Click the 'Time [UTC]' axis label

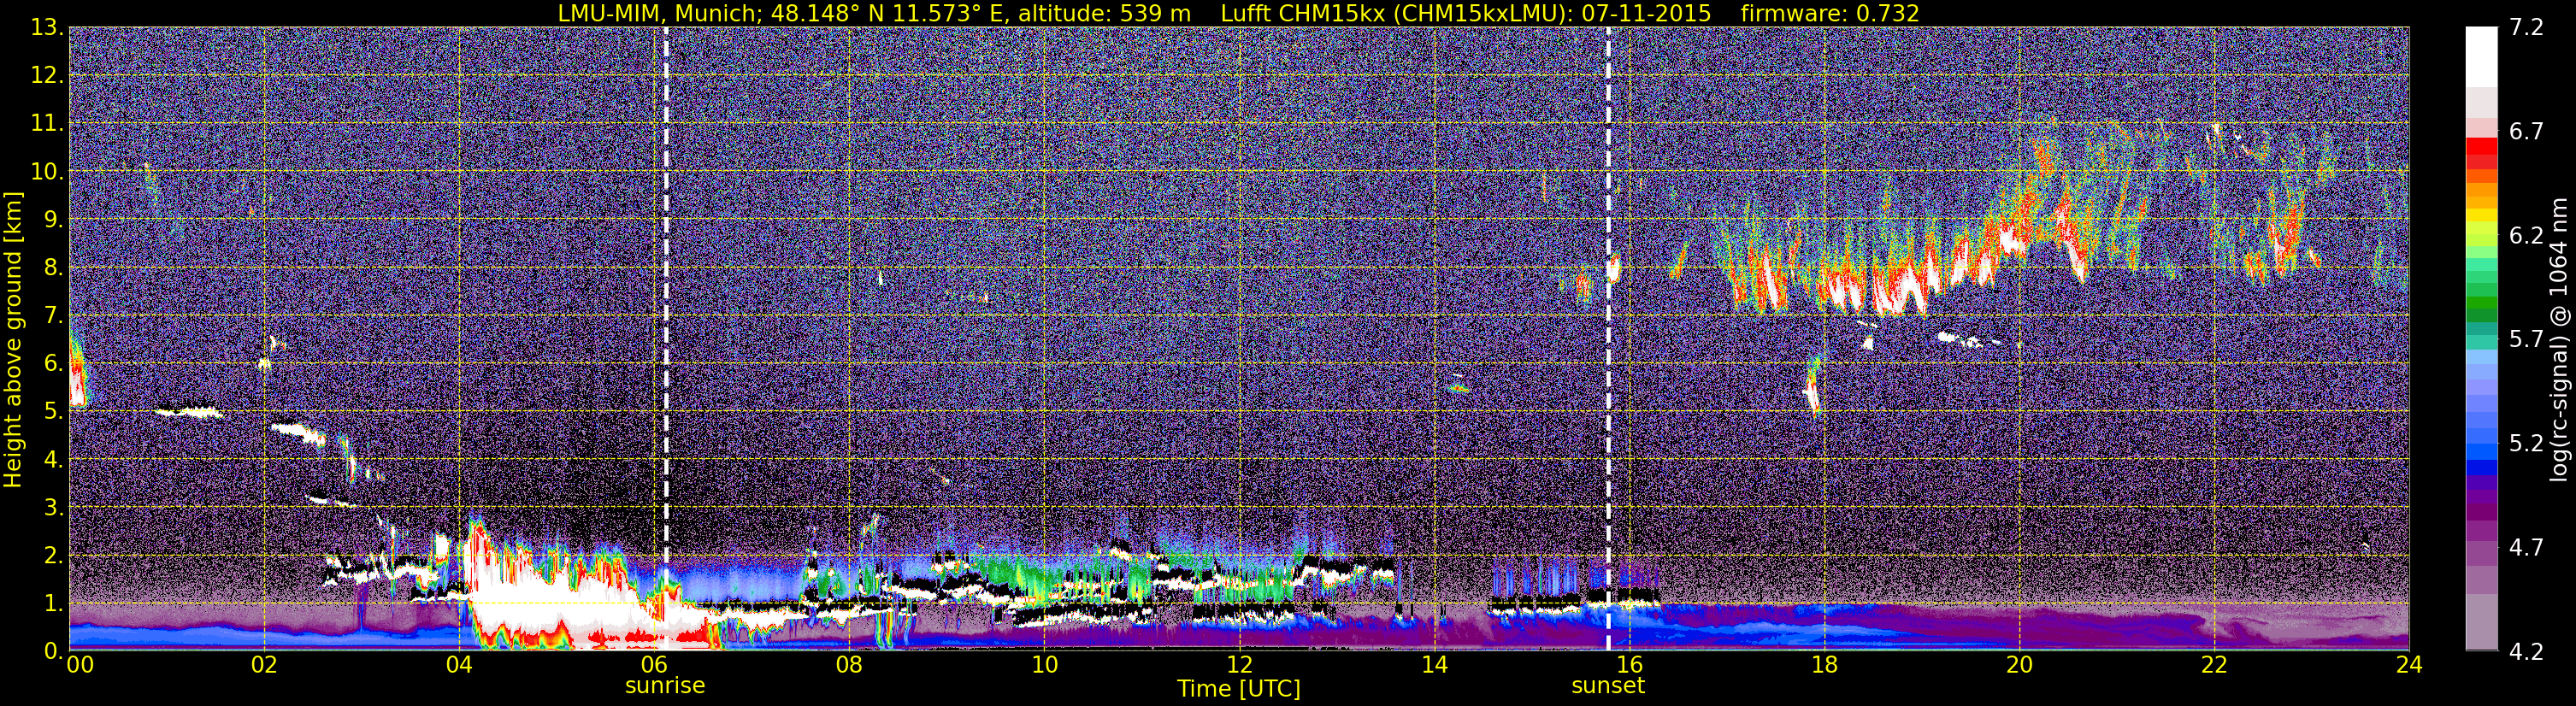(1239, 689)
